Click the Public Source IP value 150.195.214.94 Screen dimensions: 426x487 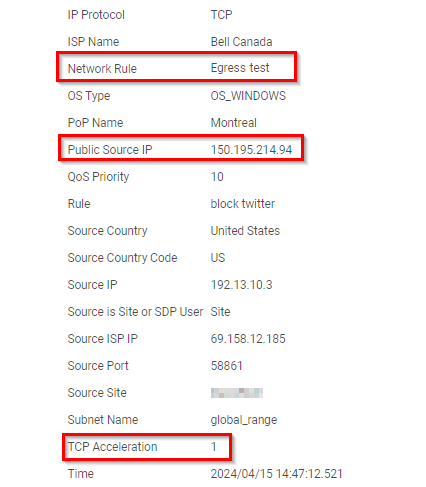tap(251, 150)
